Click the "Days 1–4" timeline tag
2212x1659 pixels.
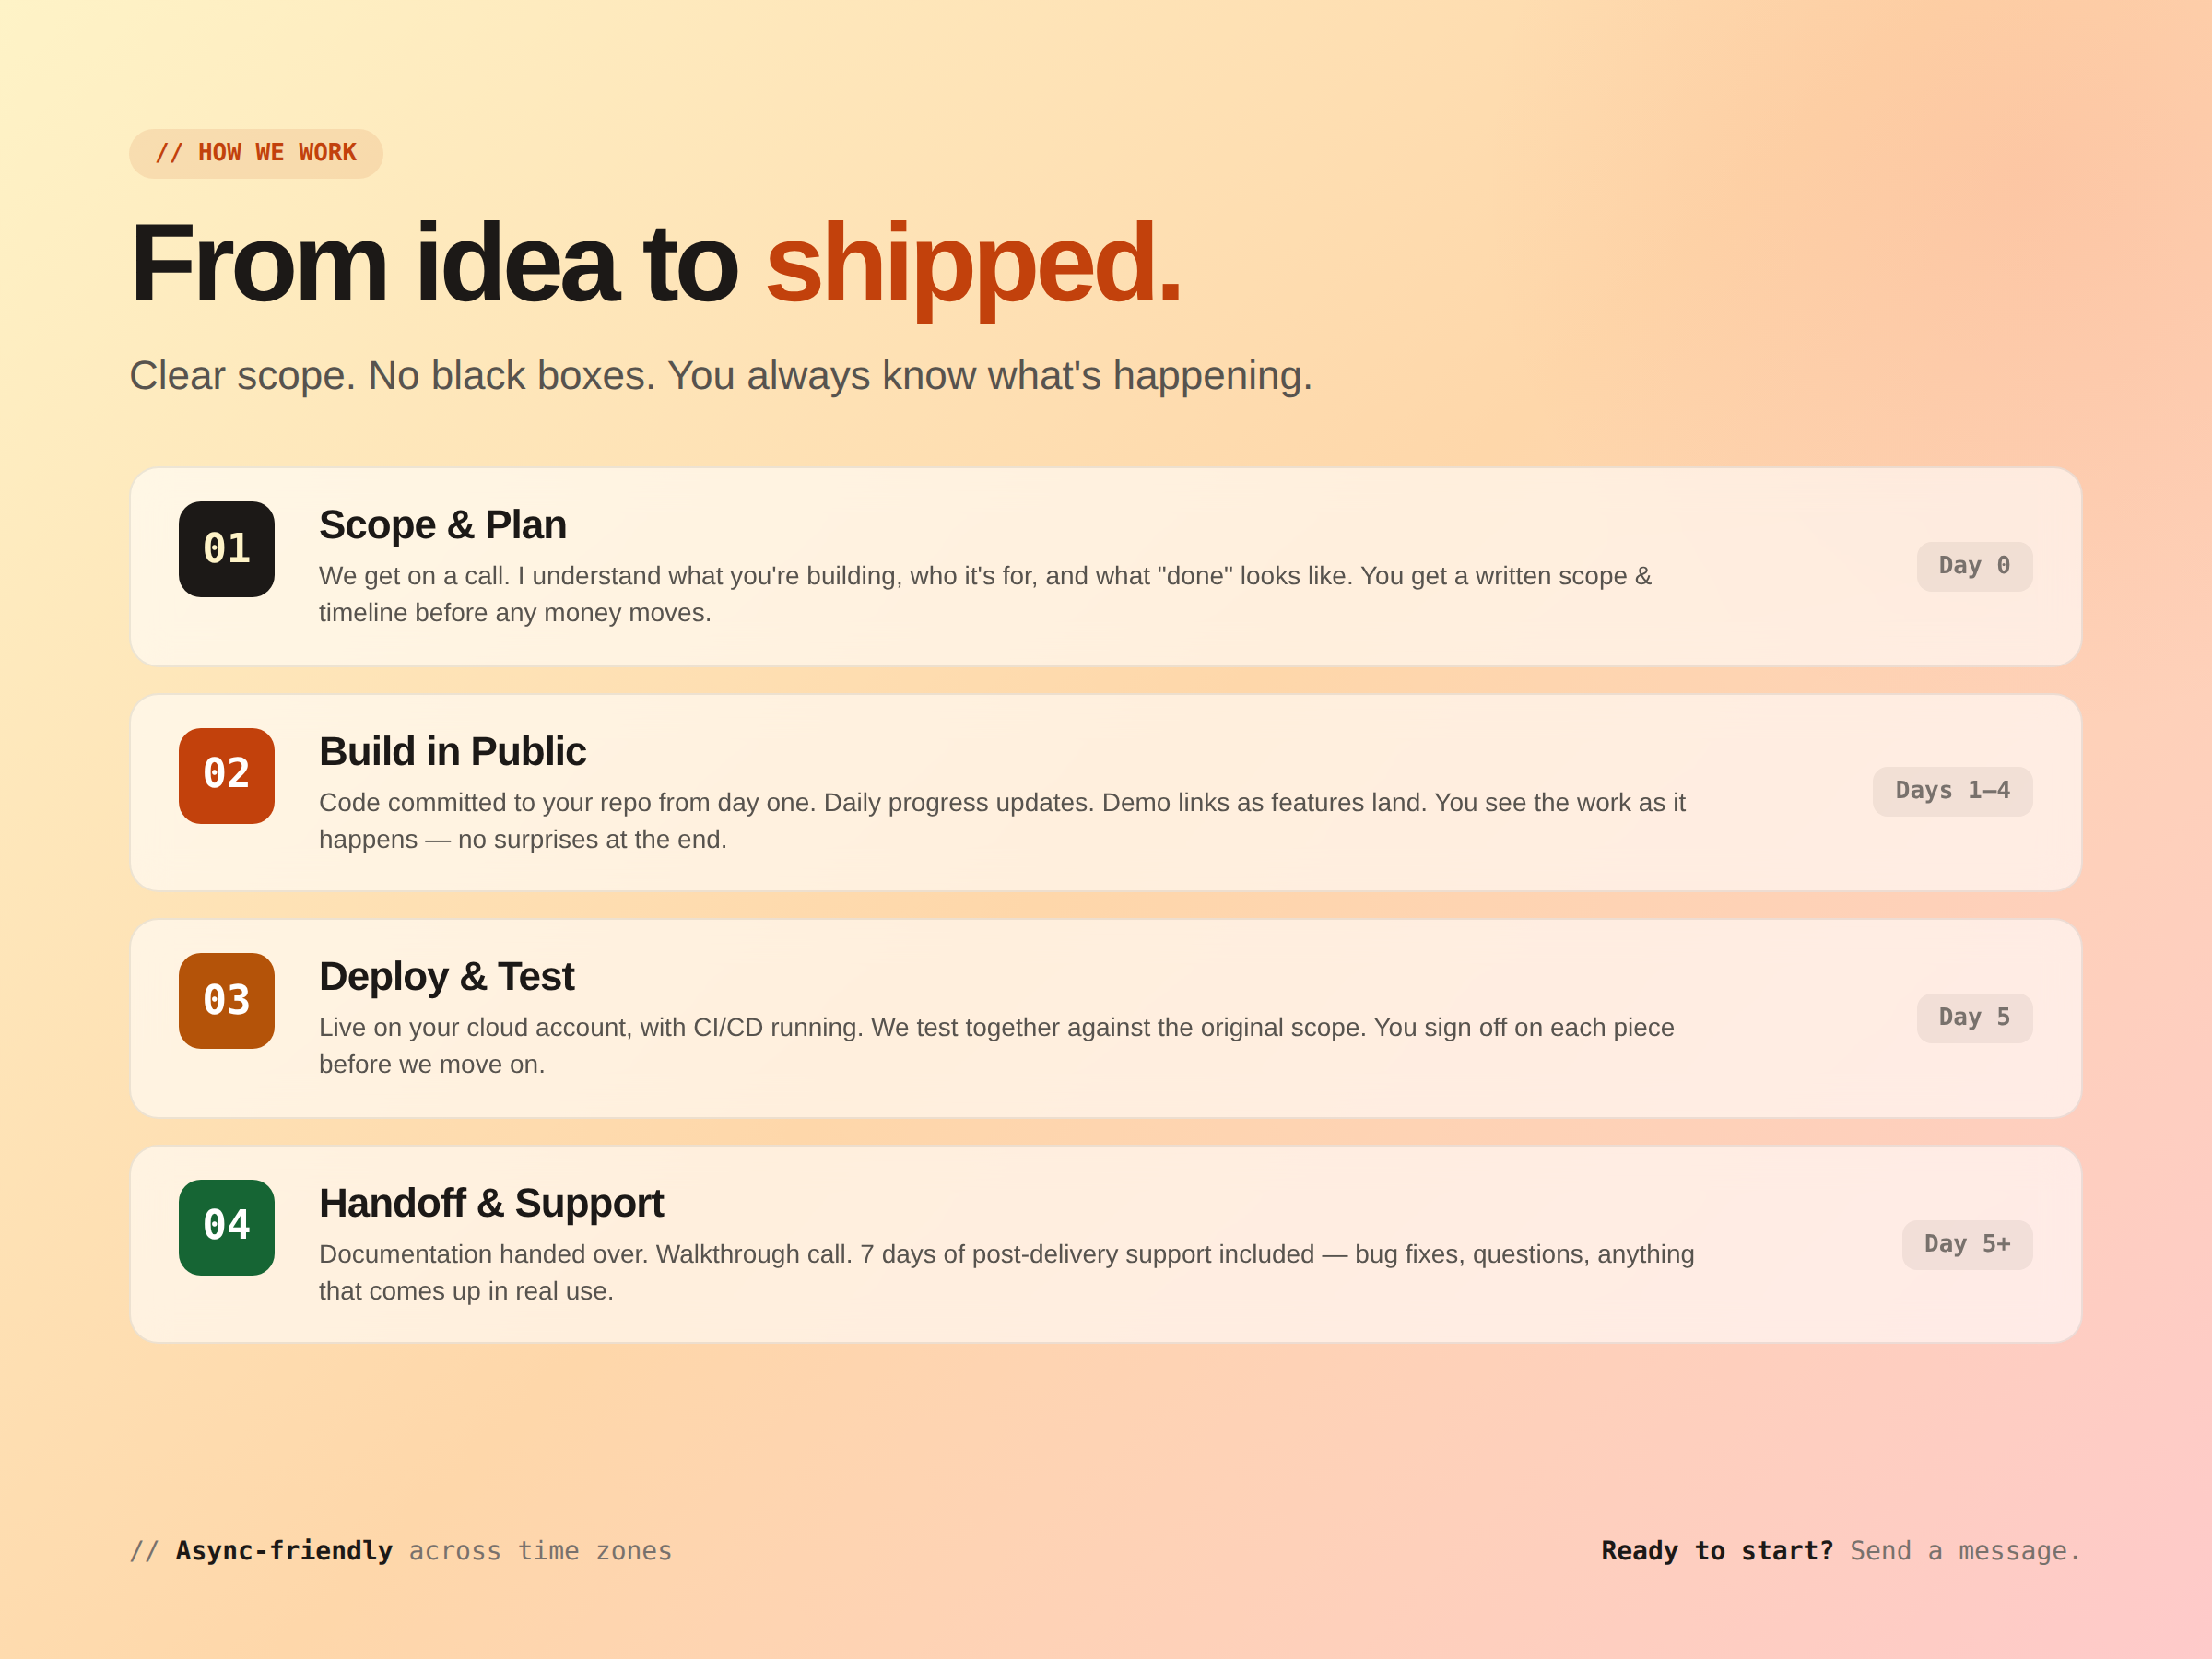click(x=1952, y=791)
